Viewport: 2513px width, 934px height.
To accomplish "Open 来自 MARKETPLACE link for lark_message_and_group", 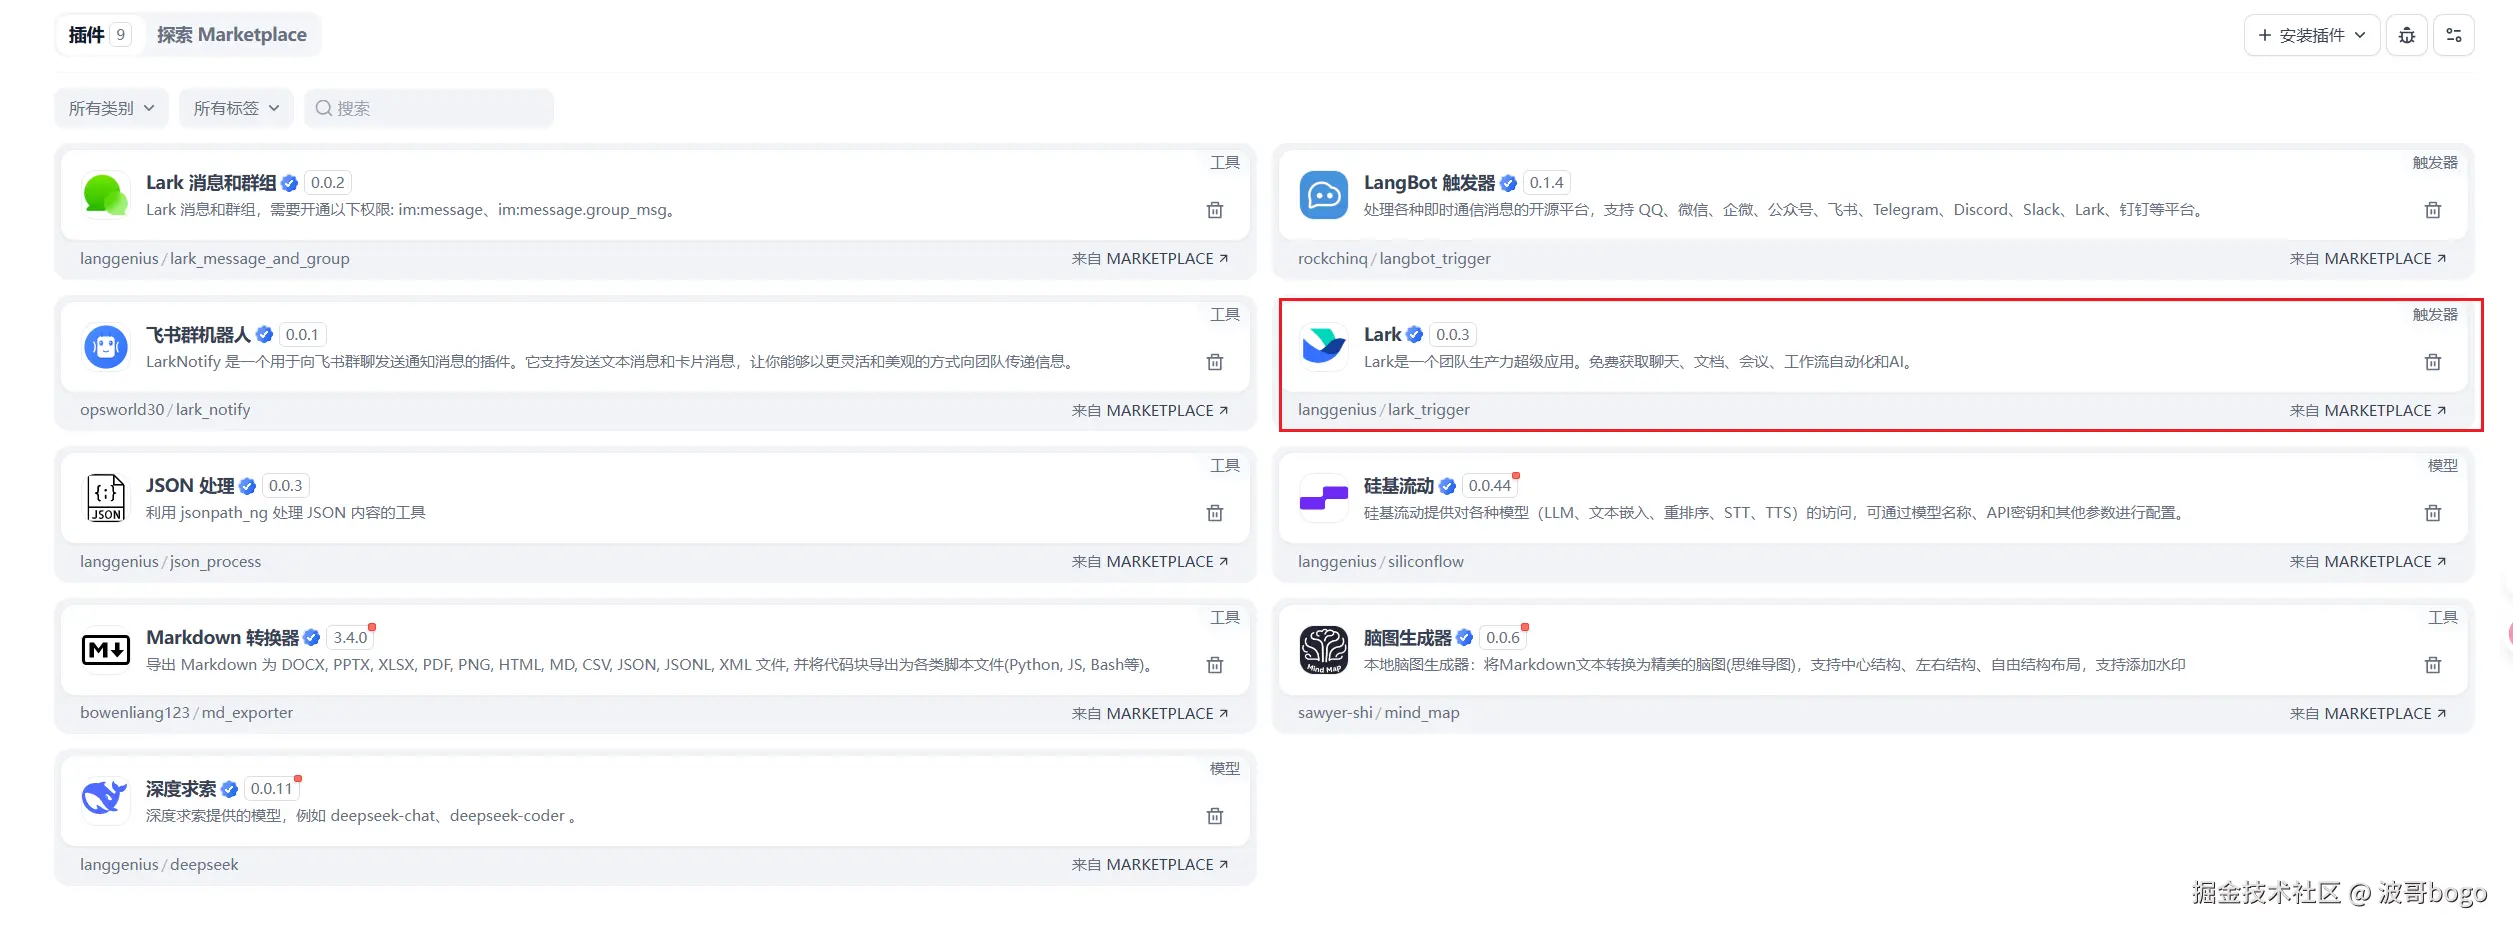I will (x=1150, y=259).
